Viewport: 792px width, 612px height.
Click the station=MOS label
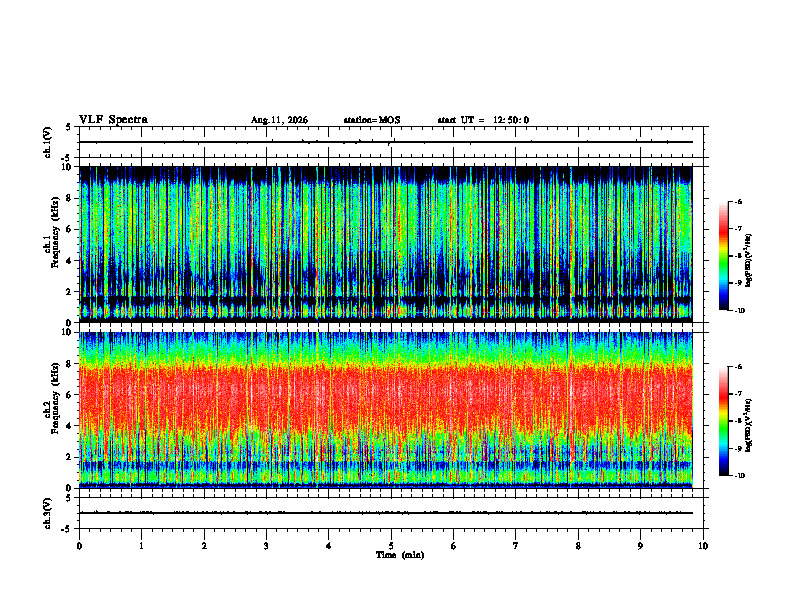372,120
